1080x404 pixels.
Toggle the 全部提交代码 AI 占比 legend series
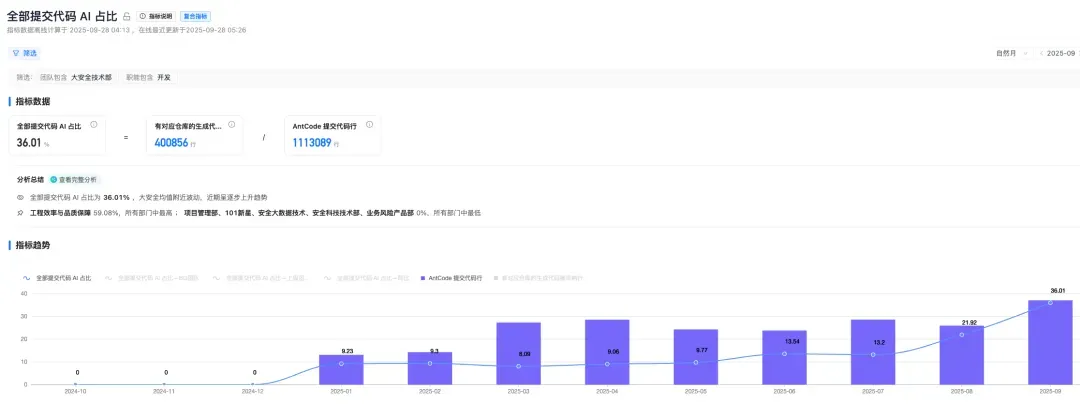click(56, 278)
